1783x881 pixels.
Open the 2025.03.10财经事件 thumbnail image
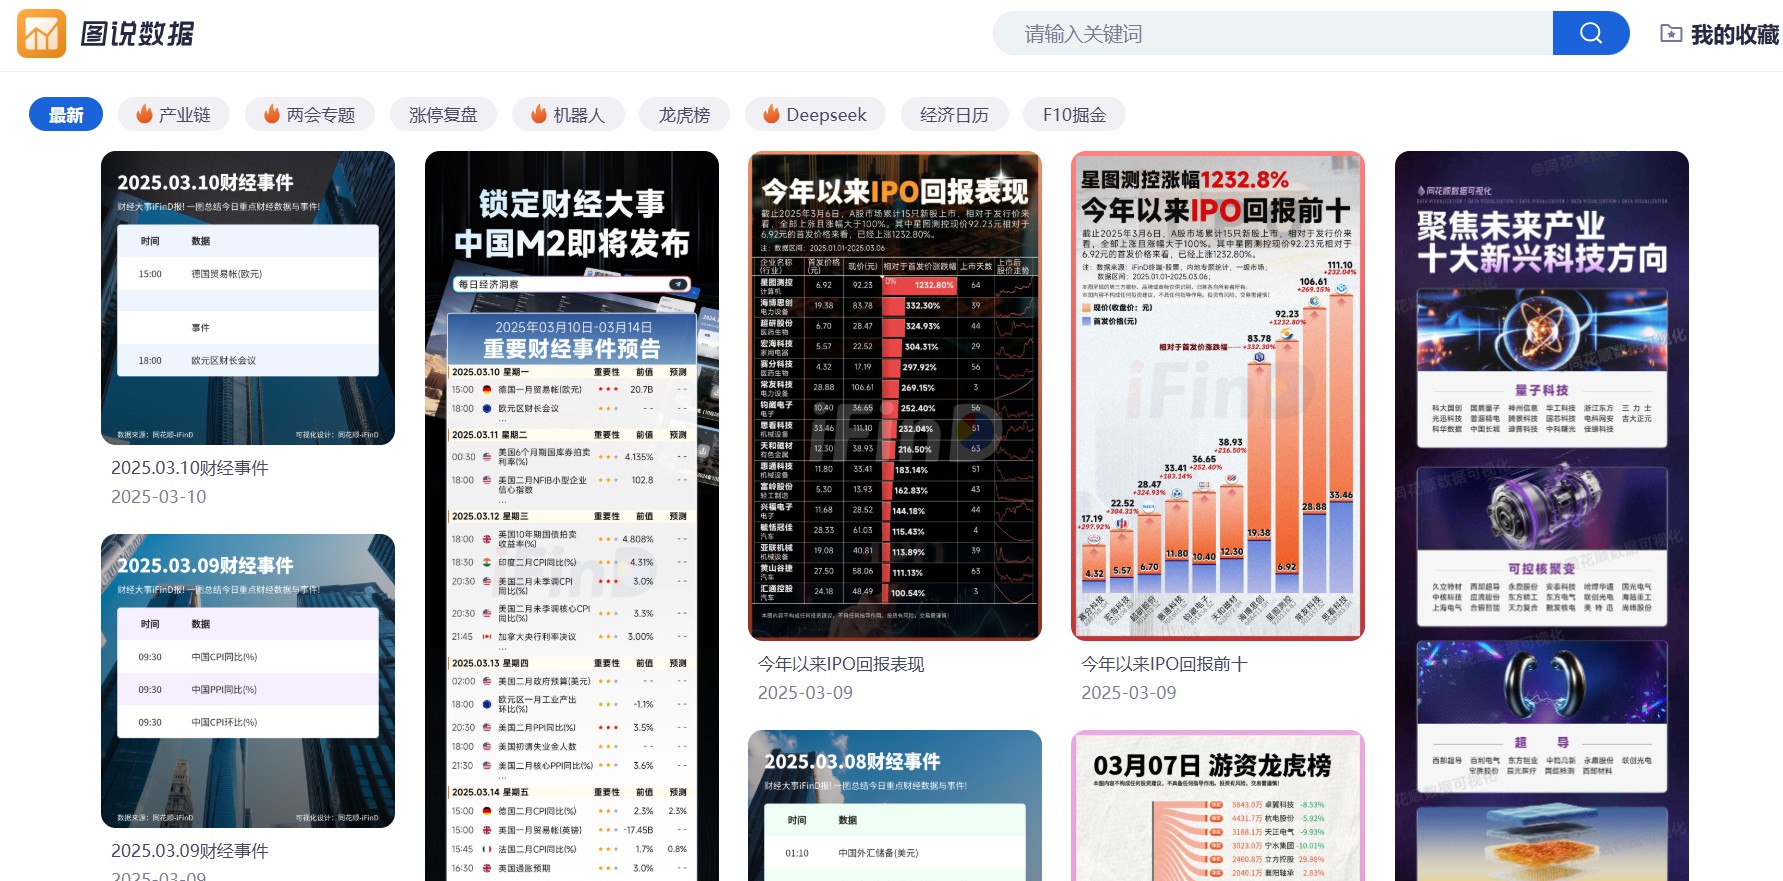pos(248,298)
